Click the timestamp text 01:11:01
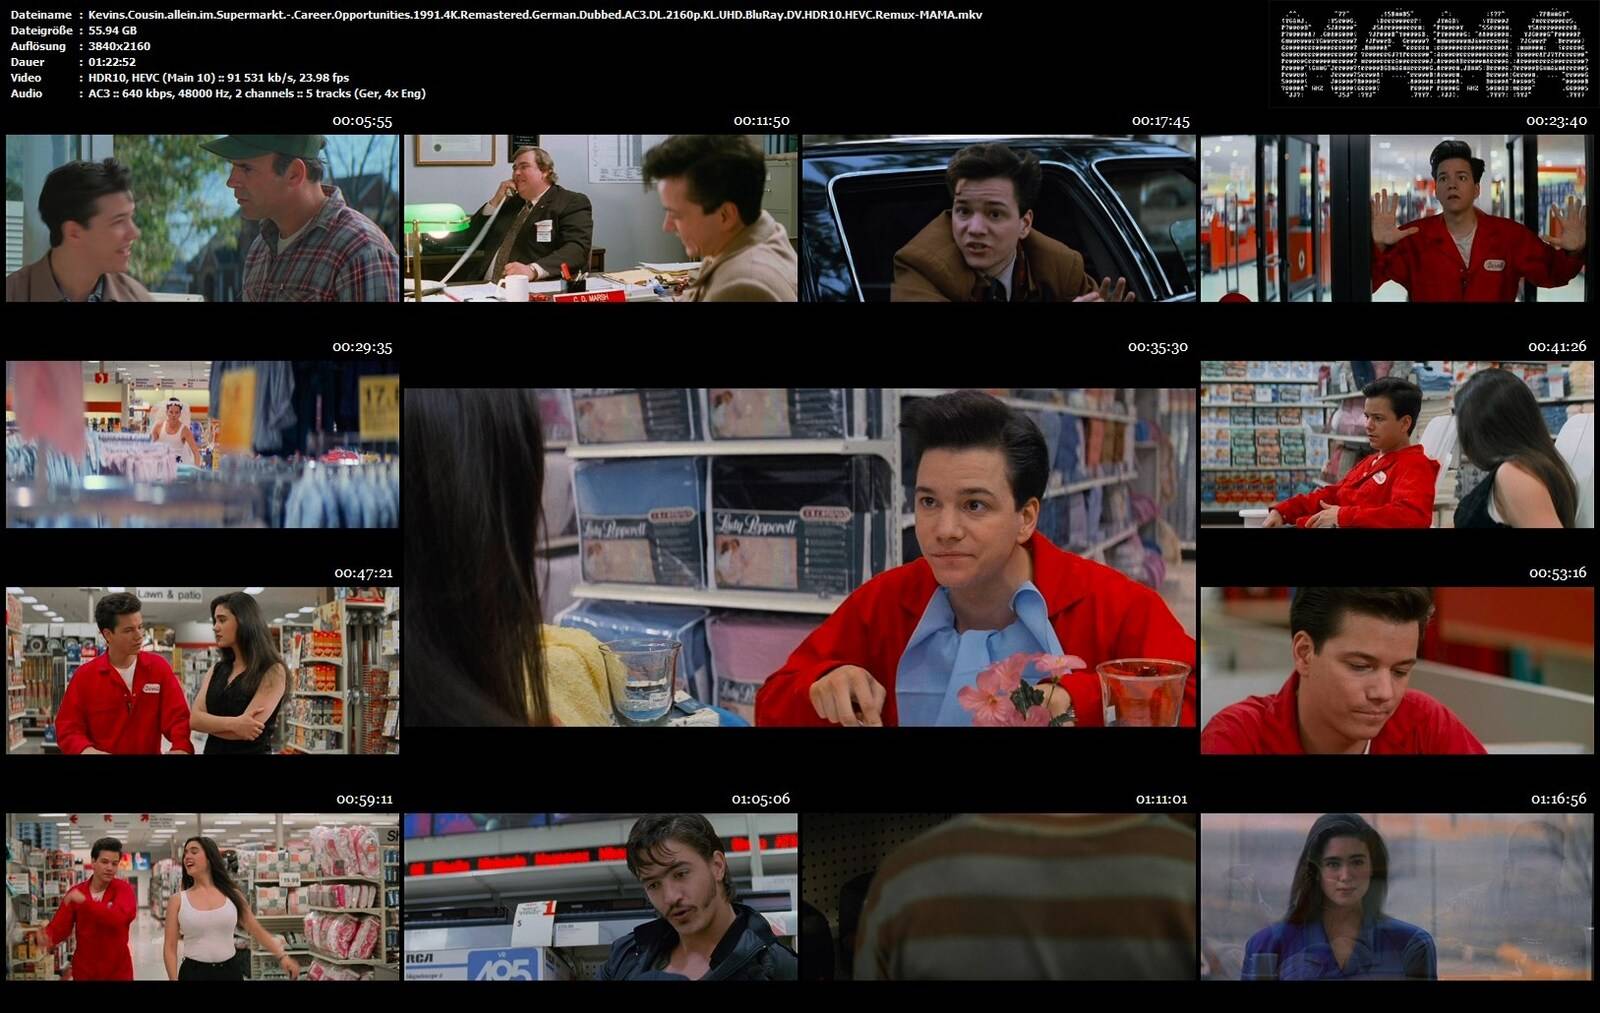This screenshot has height=1013, width=1600. (x=1161, y=799)
